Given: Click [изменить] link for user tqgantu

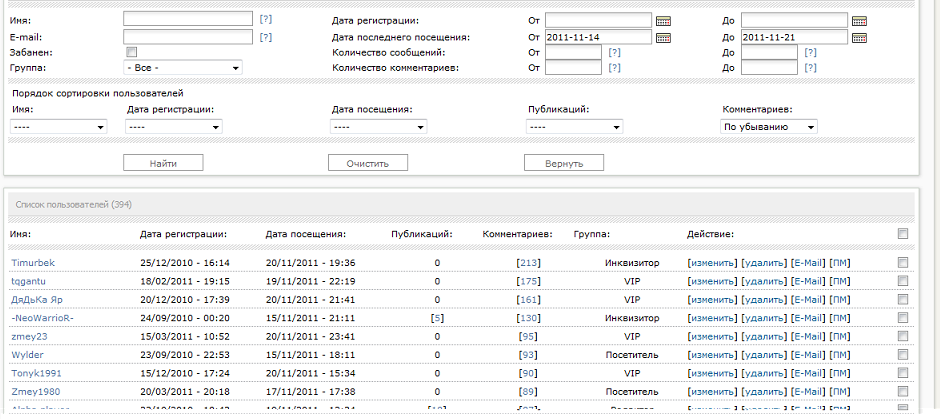Looking at the screenshot, I should click(x=712, y=281).
